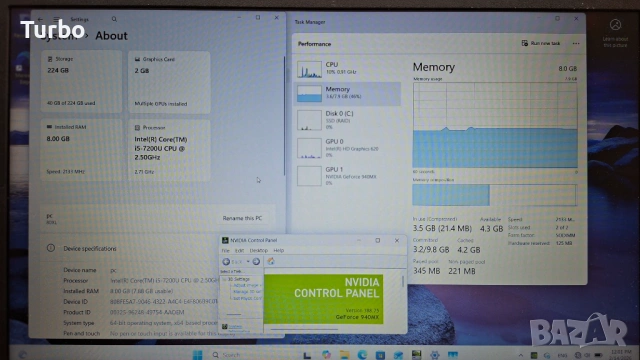Open NVIDIA Control Panel taskbar icon
The width and height of the screenshot is (640, 360).
pos(416,355)
